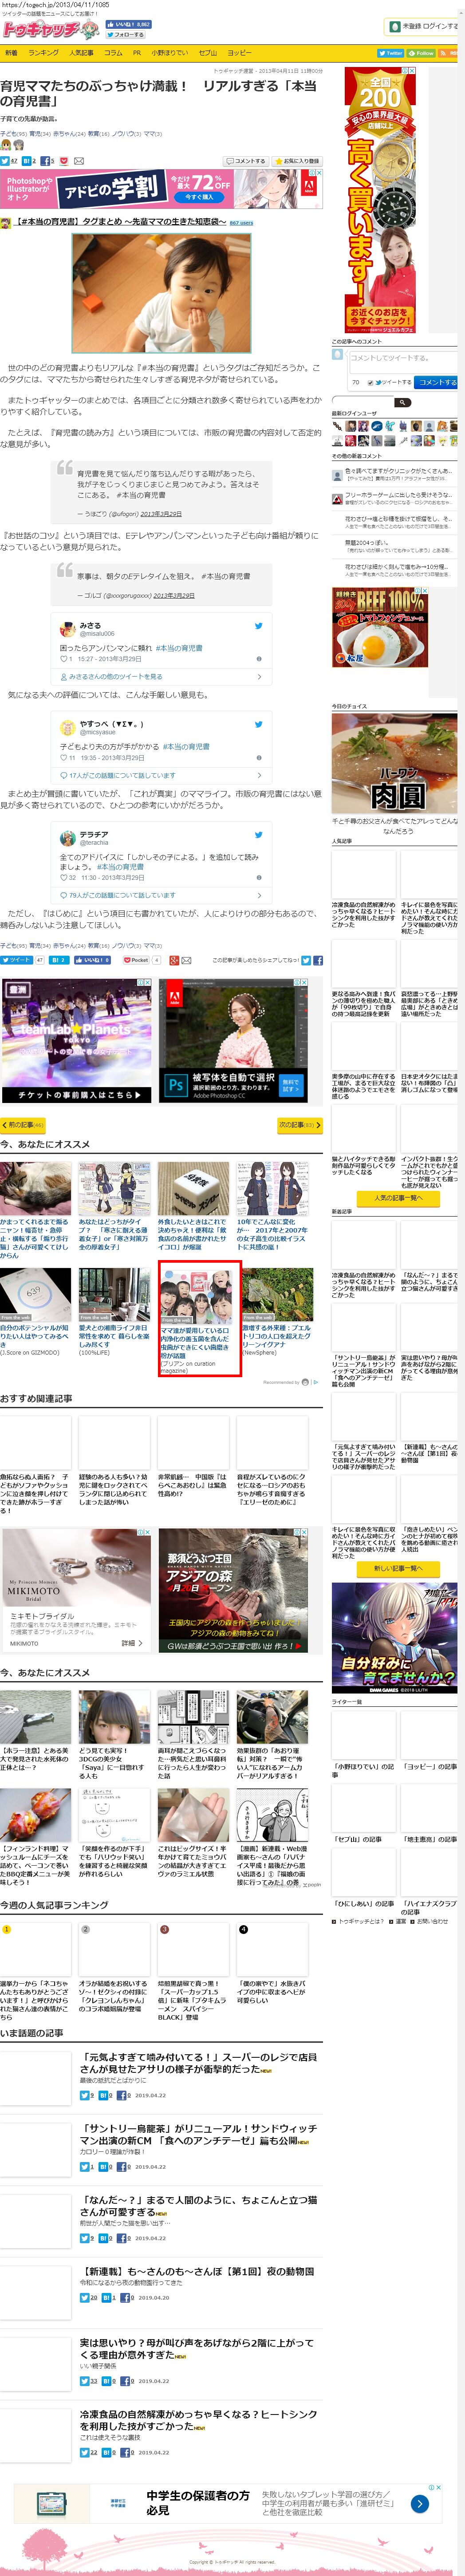Click the 詳細 arrow on MIKIMOTO ad
The height and width of the screenshot is (2576, 465).
click(x=132, y=1643)
